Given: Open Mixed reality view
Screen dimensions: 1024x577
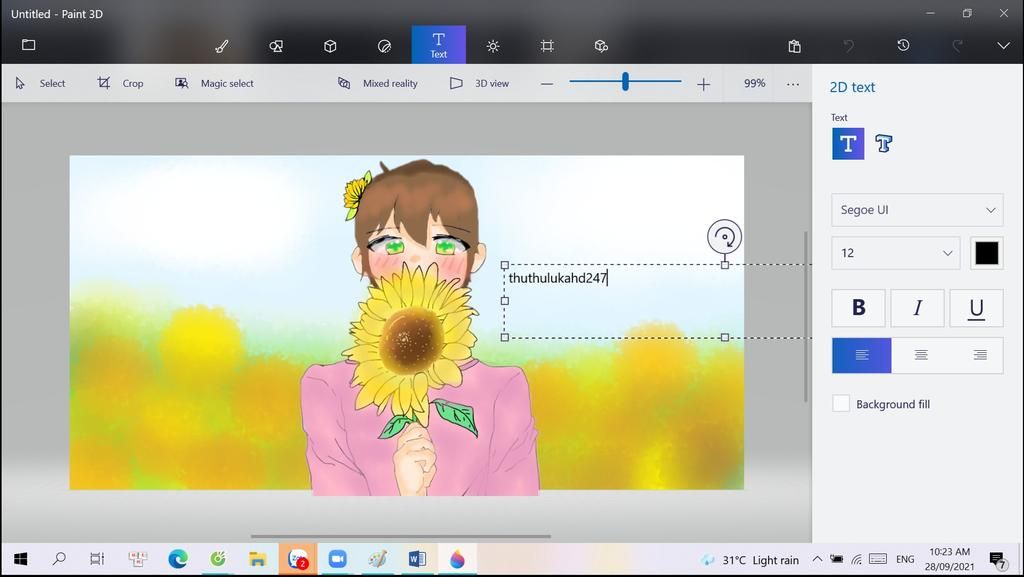Looking at the screenshot, I should [x=377, y=84].
